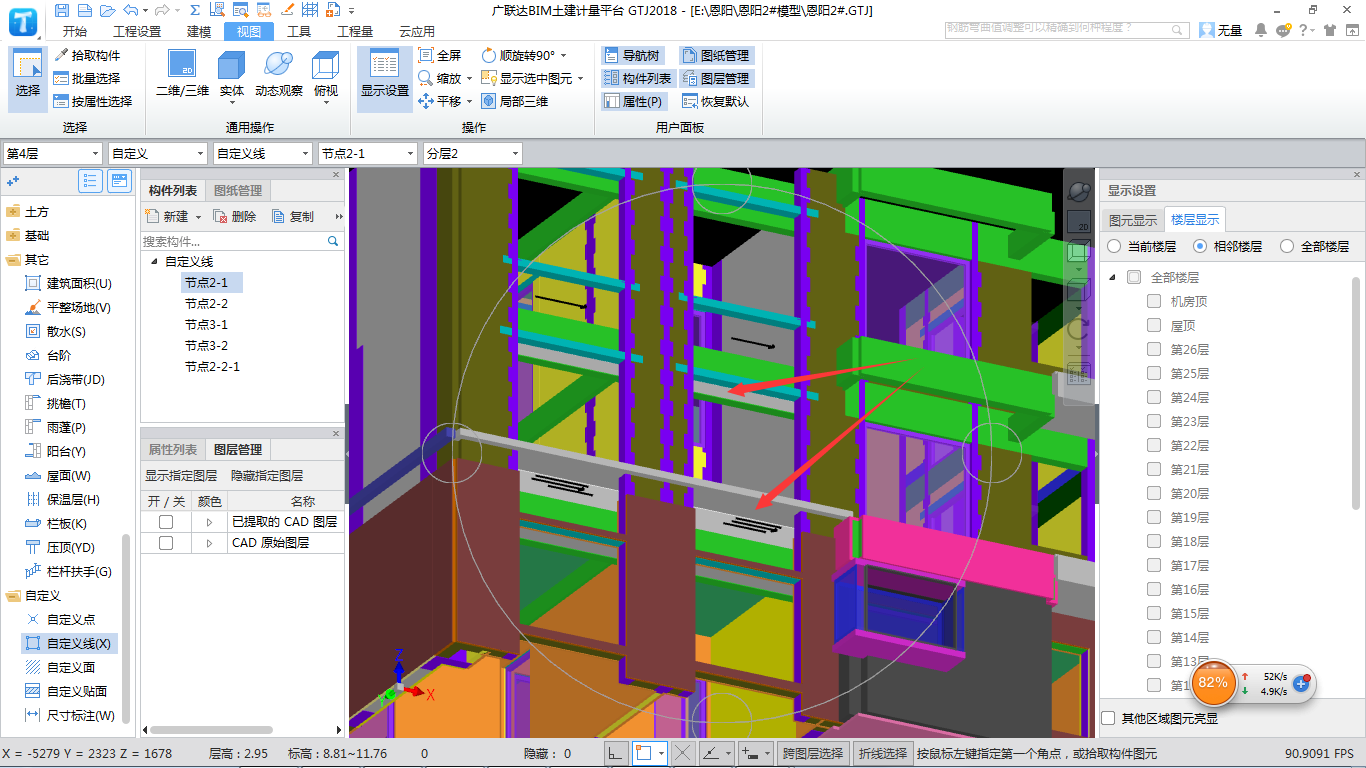Click the search magnifier in component list

pyautogui.click(x=333, y=241)
